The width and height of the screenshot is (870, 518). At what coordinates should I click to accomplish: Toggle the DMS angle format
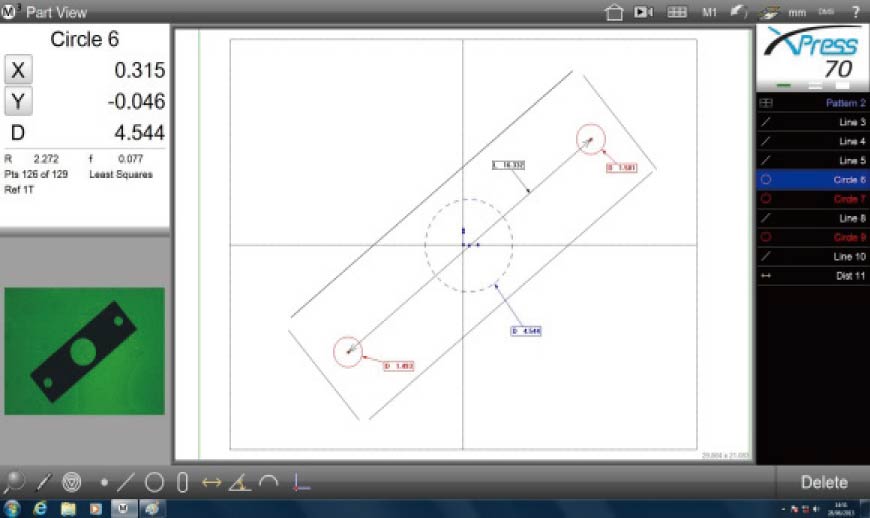pos(826,12)
